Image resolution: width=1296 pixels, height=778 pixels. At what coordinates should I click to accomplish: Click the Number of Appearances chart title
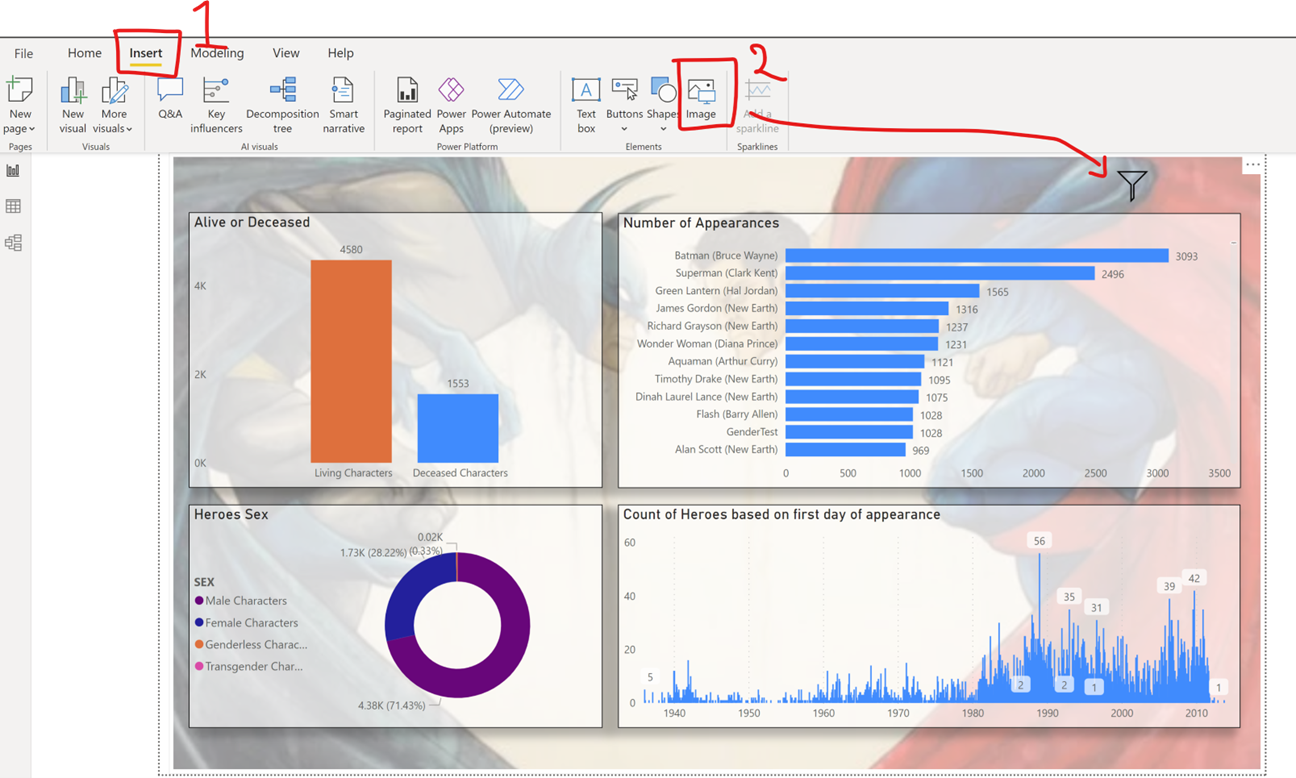click(x=701, y=223)
